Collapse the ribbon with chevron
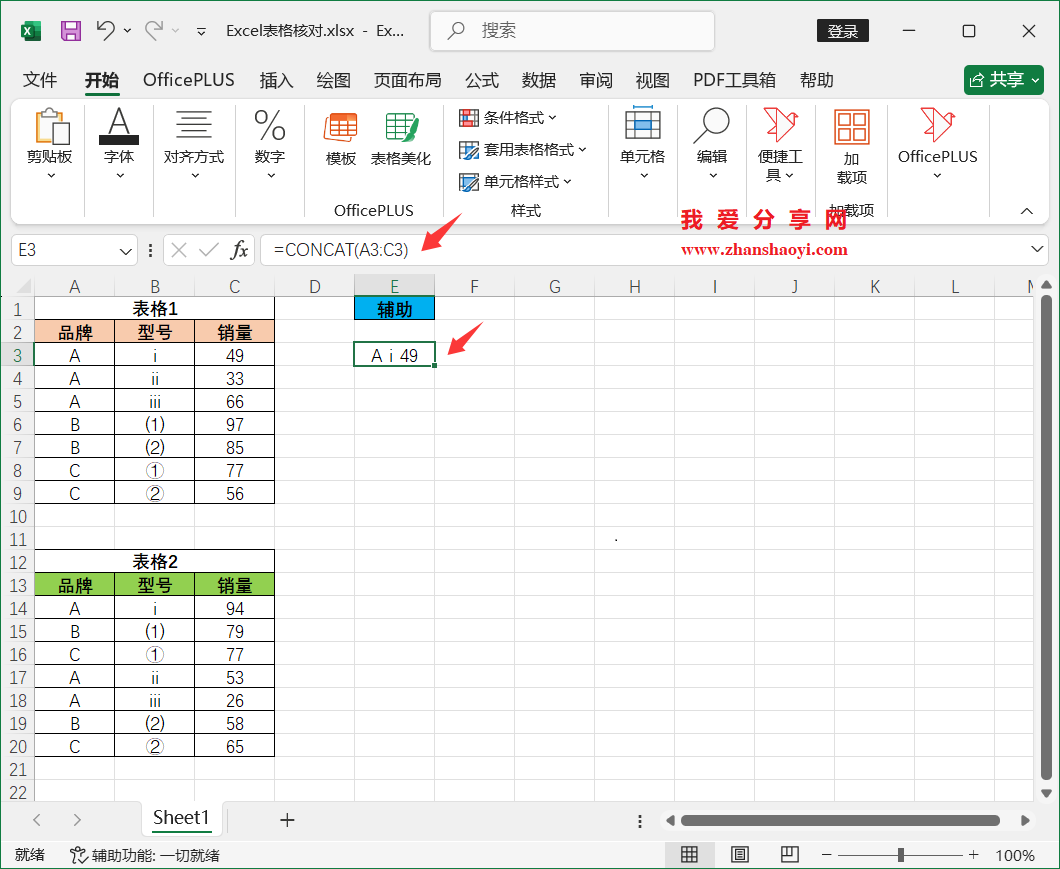 click(x=1026, y=212)
